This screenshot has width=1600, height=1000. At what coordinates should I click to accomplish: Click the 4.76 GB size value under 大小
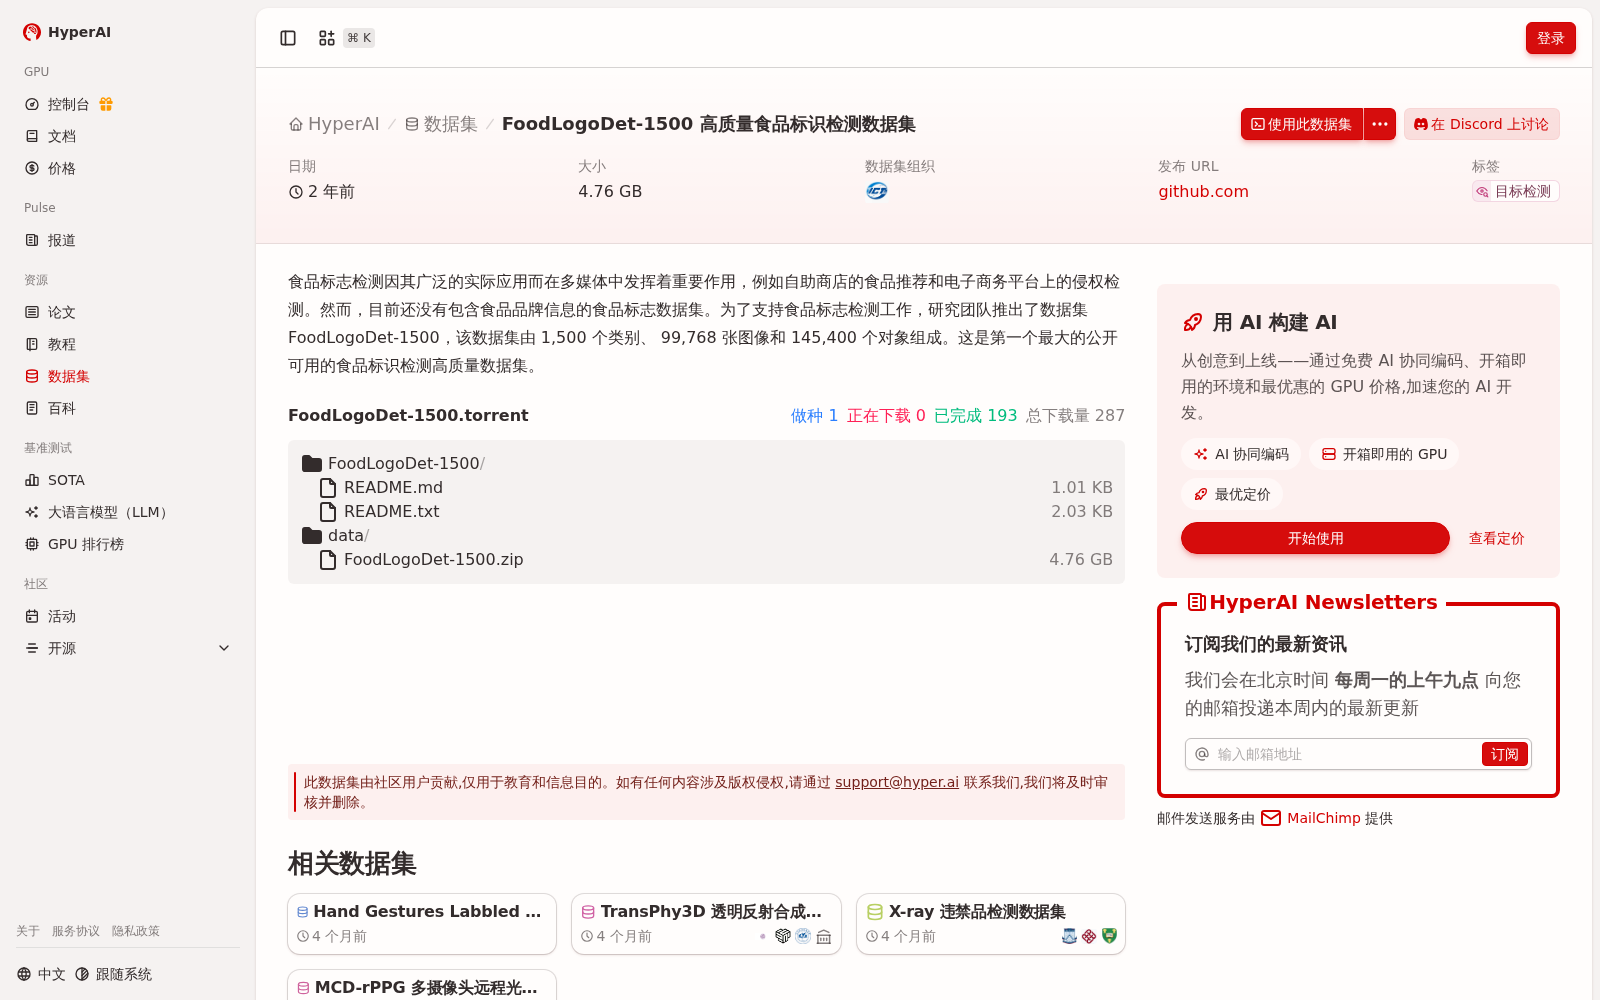pos(610,191)
